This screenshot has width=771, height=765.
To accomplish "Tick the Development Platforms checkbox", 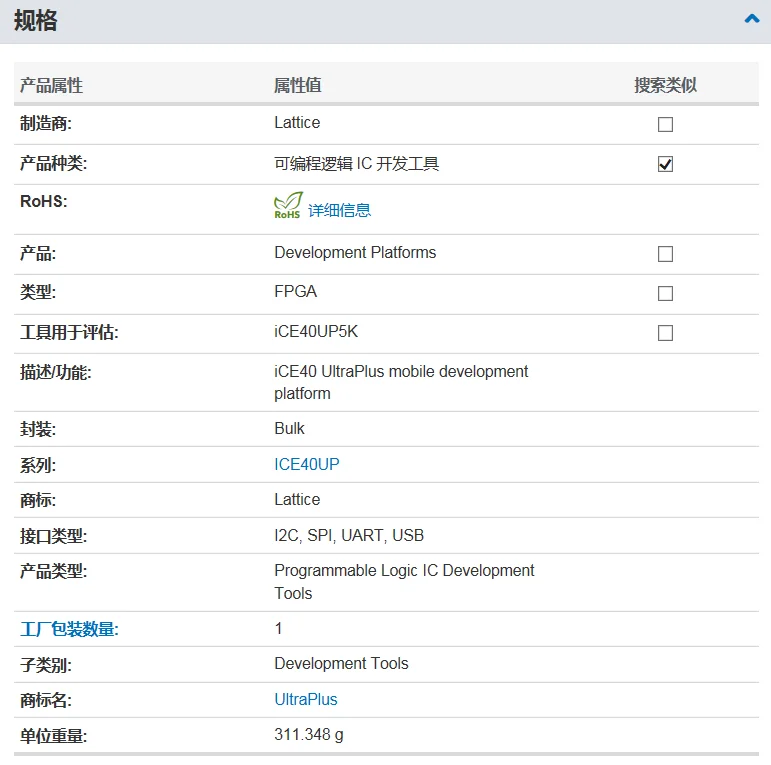I will pos(665,254).
